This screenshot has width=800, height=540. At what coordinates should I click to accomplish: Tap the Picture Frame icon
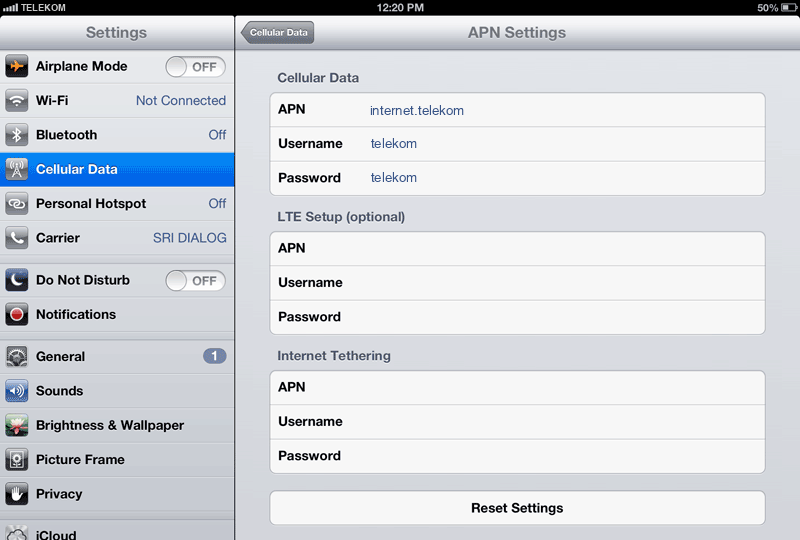coord(16,459)
